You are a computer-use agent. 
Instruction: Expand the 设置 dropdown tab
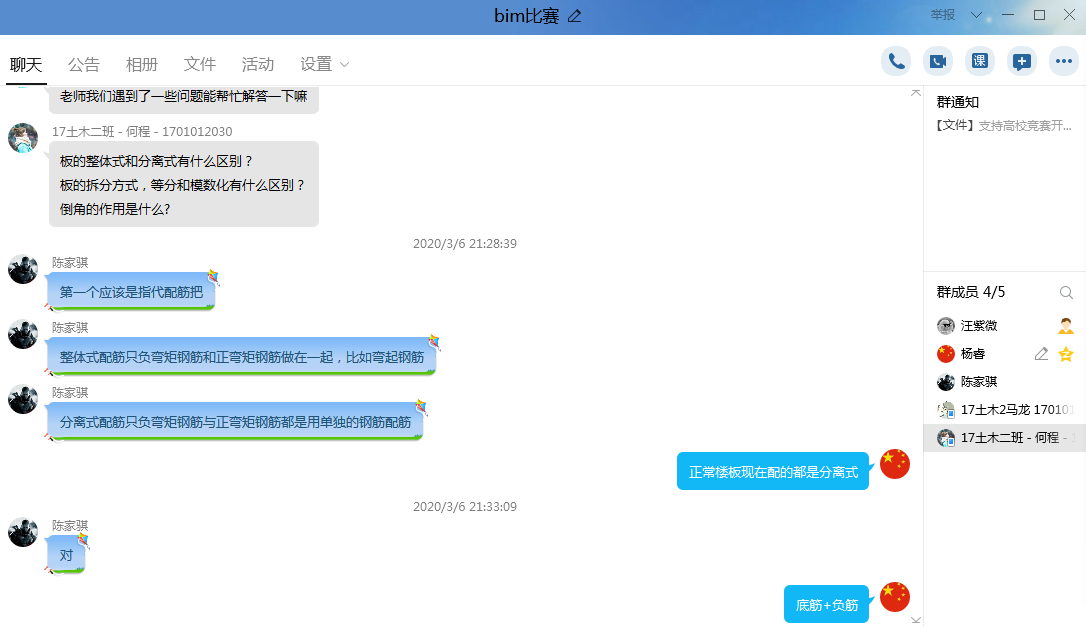click(325, 64)
